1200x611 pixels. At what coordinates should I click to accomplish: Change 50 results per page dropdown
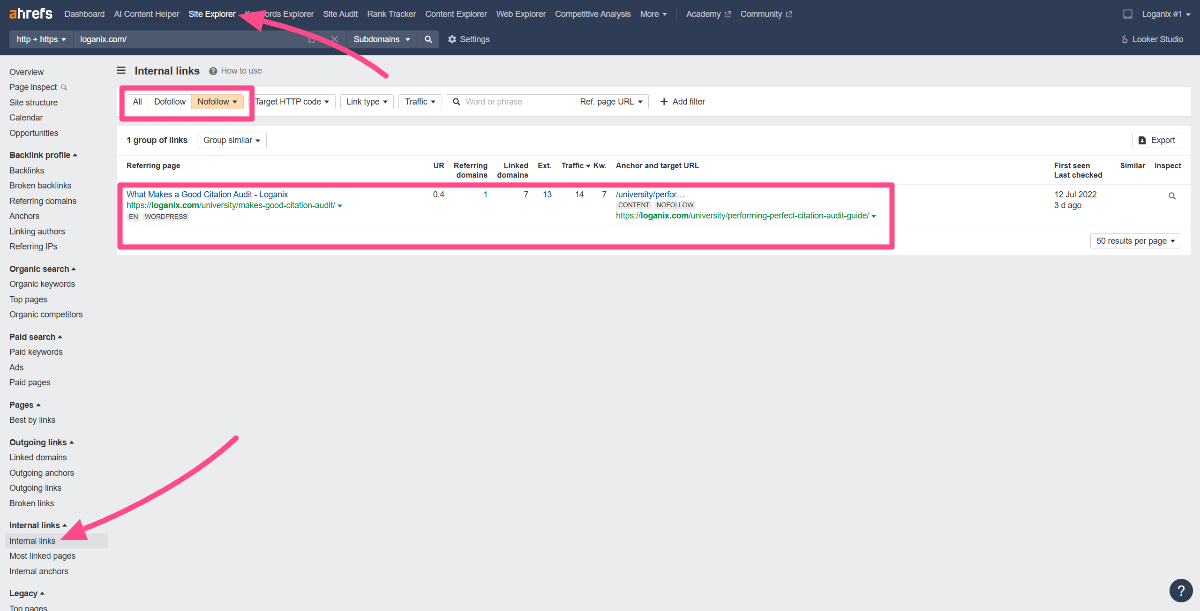tap(1135, 241)
